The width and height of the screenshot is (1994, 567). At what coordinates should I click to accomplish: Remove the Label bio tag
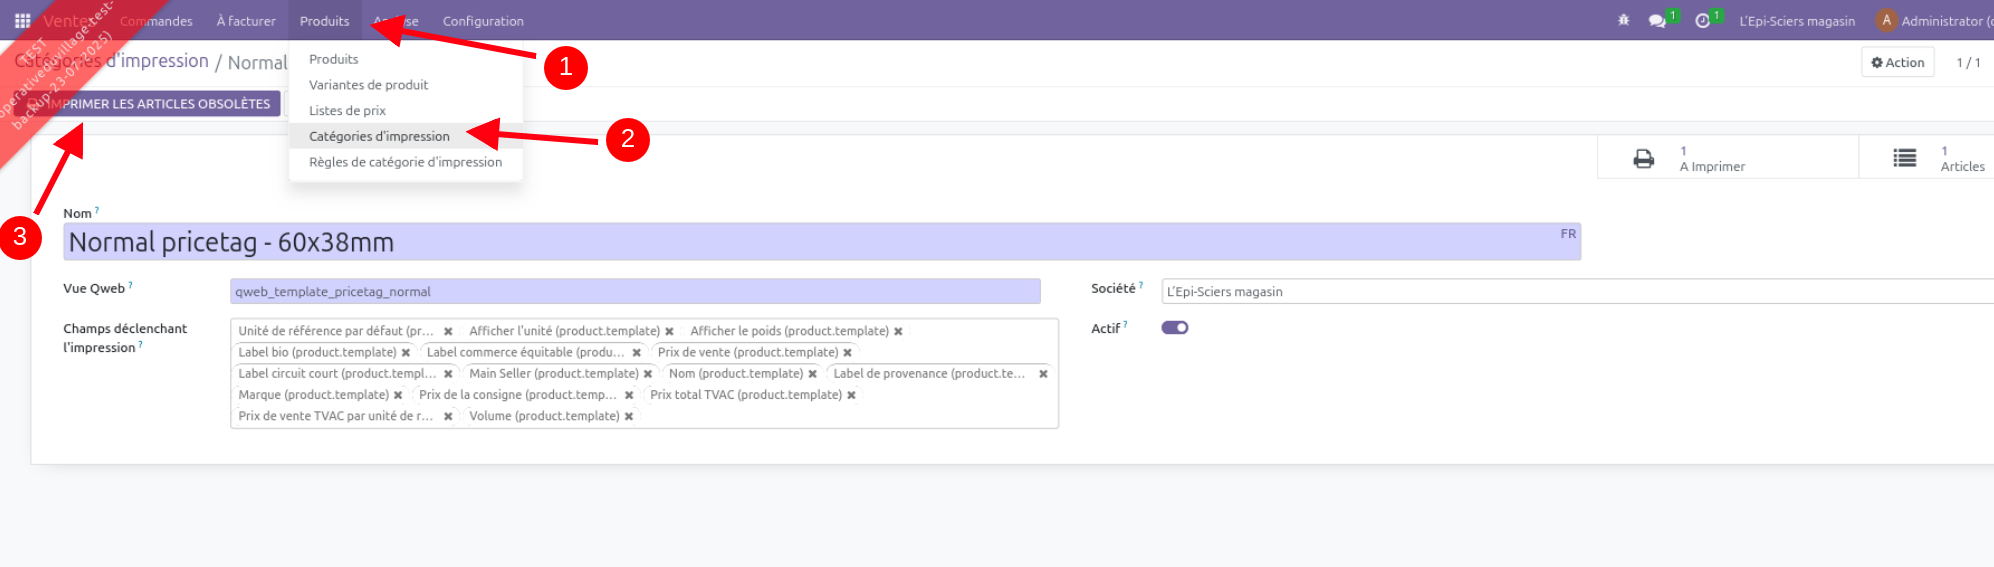pos(406,353)
